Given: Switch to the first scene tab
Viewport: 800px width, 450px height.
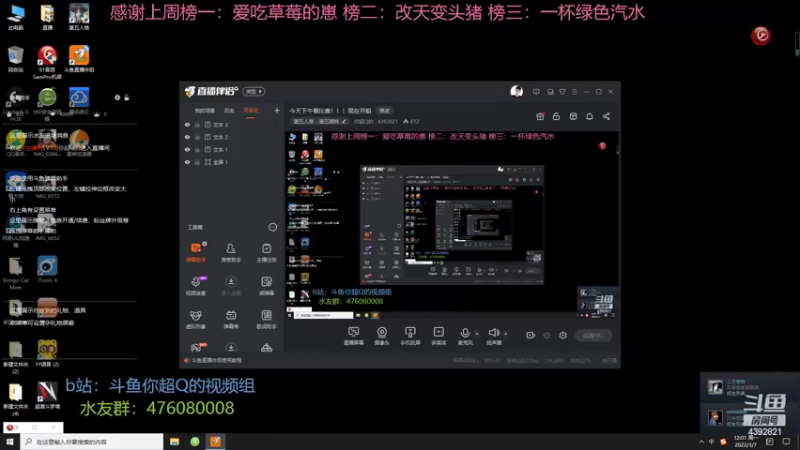Looking at the screenshot, I should [x=205, y=111].
